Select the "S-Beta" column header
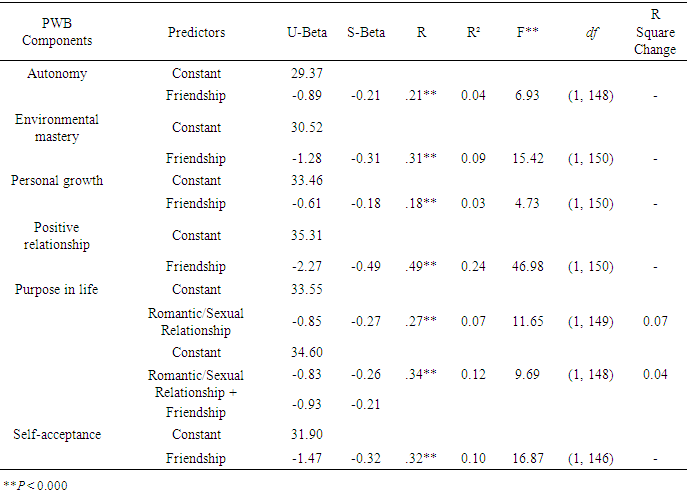Image resolution: width=689 pixels, height=494 pixels. (x=366, y=32)
